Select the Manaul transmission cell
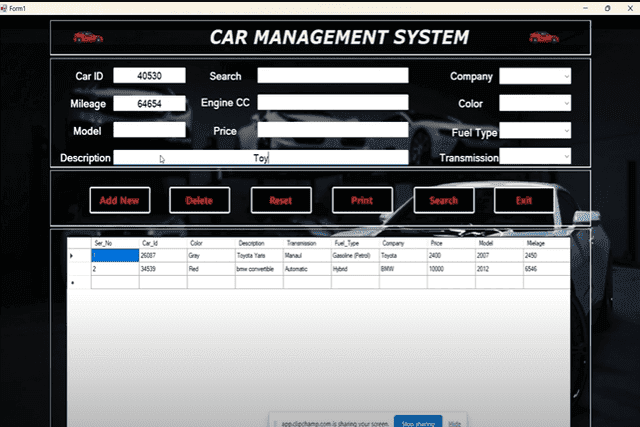Viewport: 640px width, 427px height. point(307,256)
